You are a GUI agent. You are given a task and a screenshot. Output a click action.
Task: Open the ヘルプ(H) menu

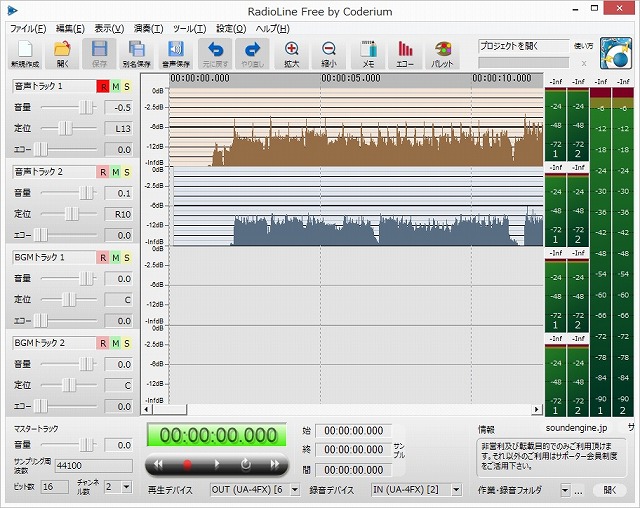coord(273,29)
